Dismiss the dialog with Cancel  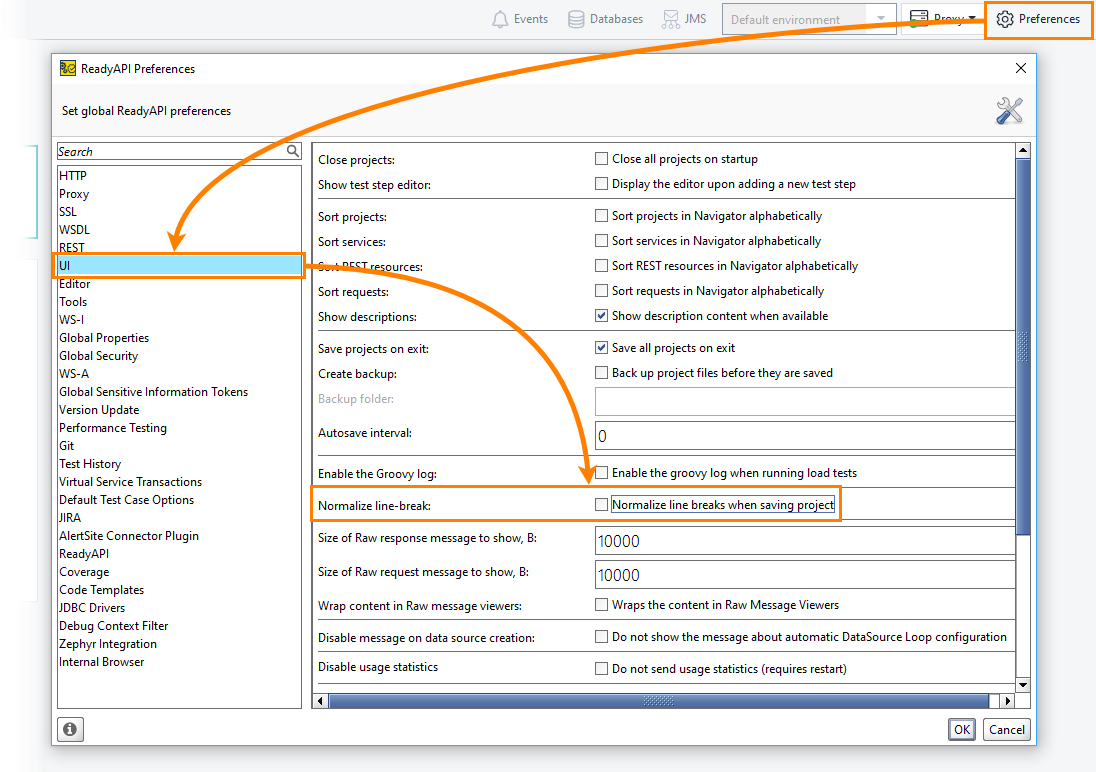[x=1006, y=729]
